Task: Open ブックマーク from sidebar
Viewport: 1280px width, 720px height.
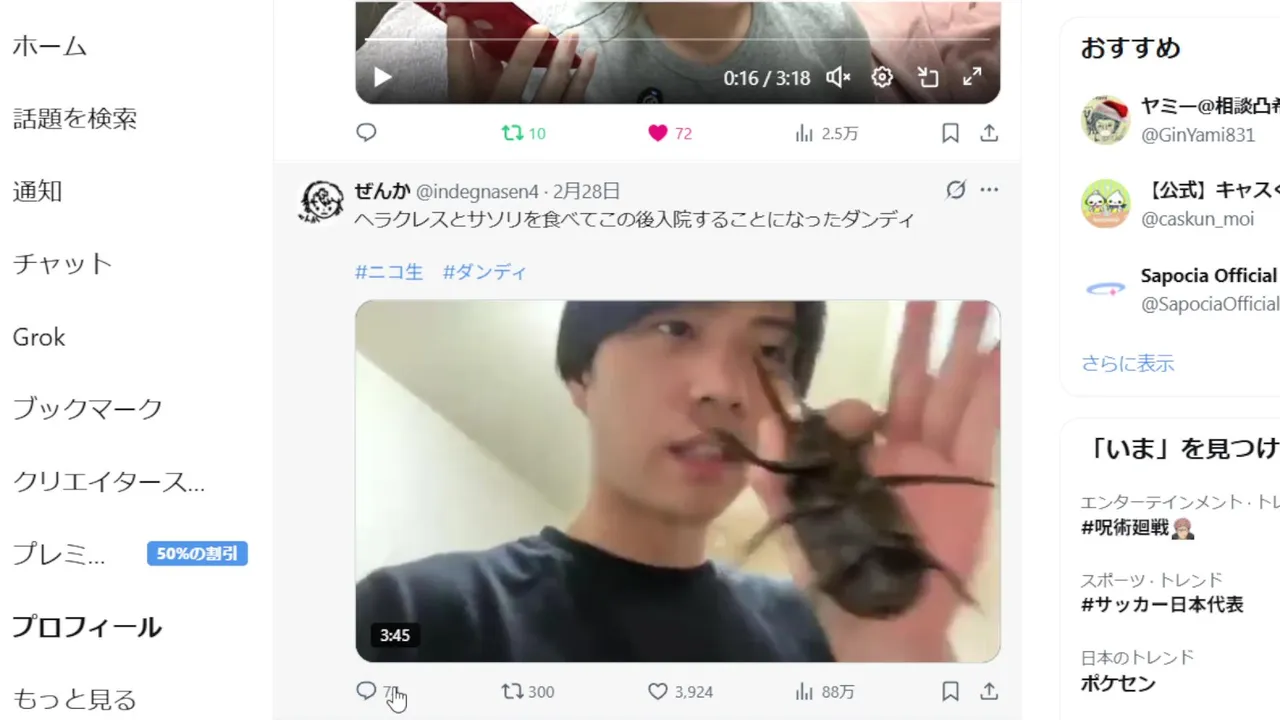Action: tap(87, 408)
